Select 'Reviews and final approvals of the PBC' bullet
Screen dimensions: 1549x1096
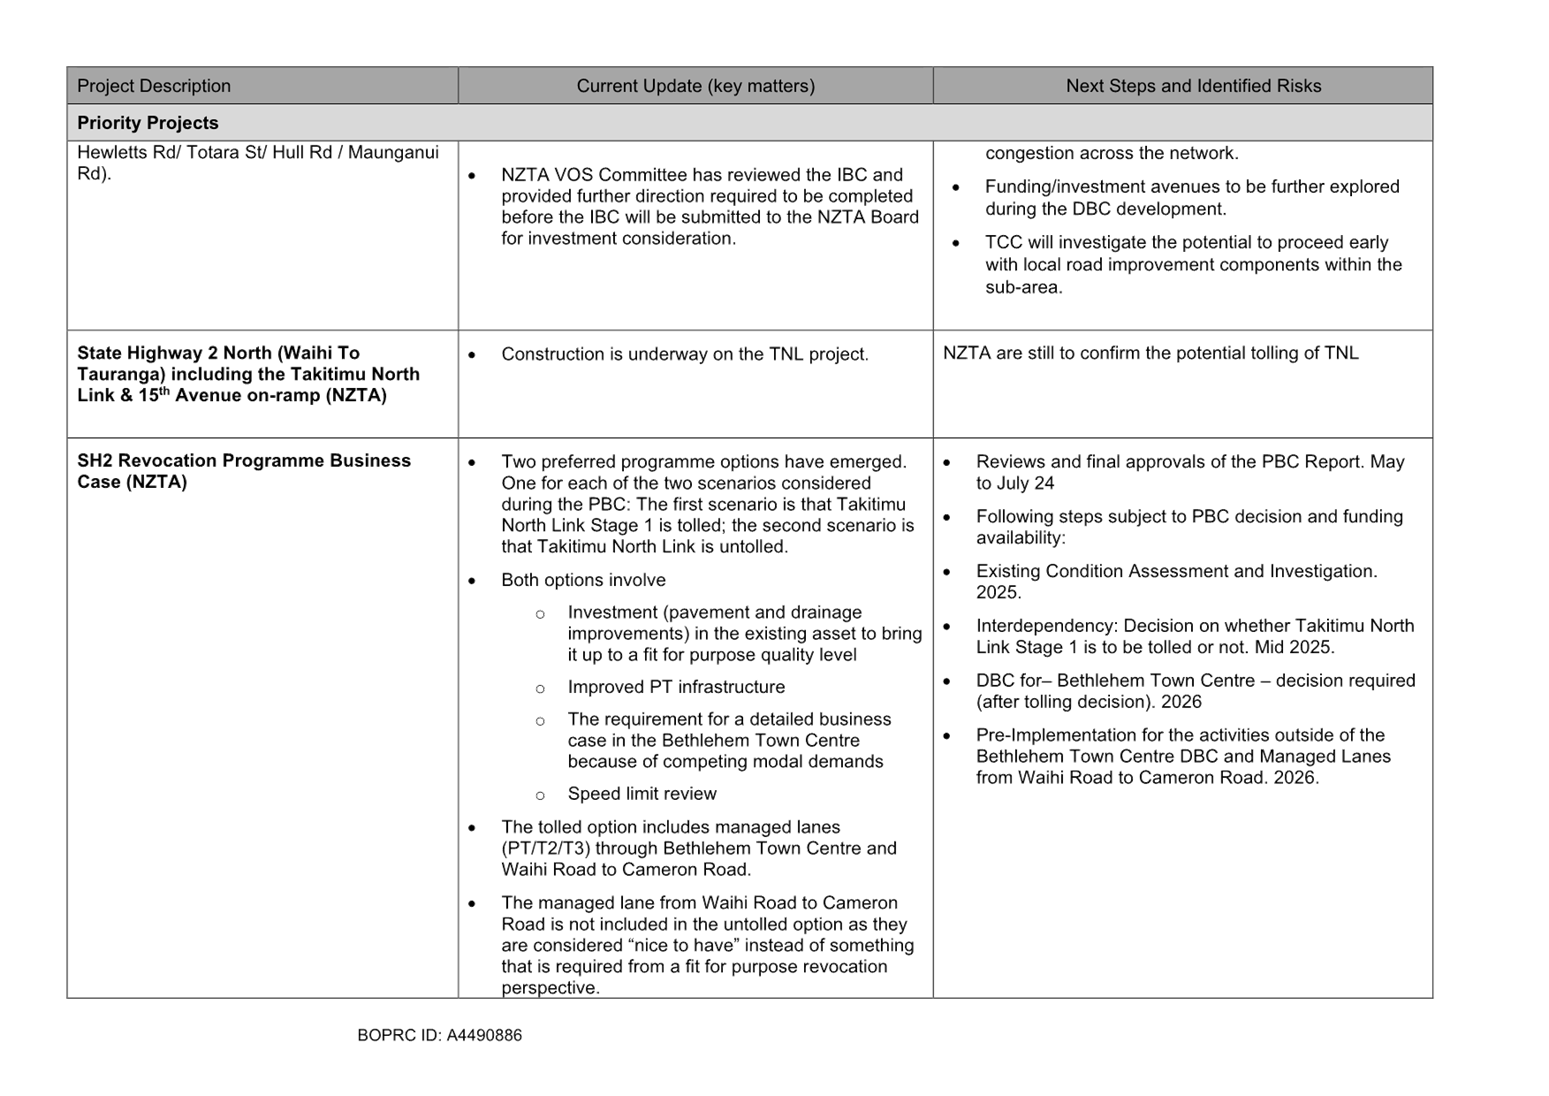point(1190,472)
